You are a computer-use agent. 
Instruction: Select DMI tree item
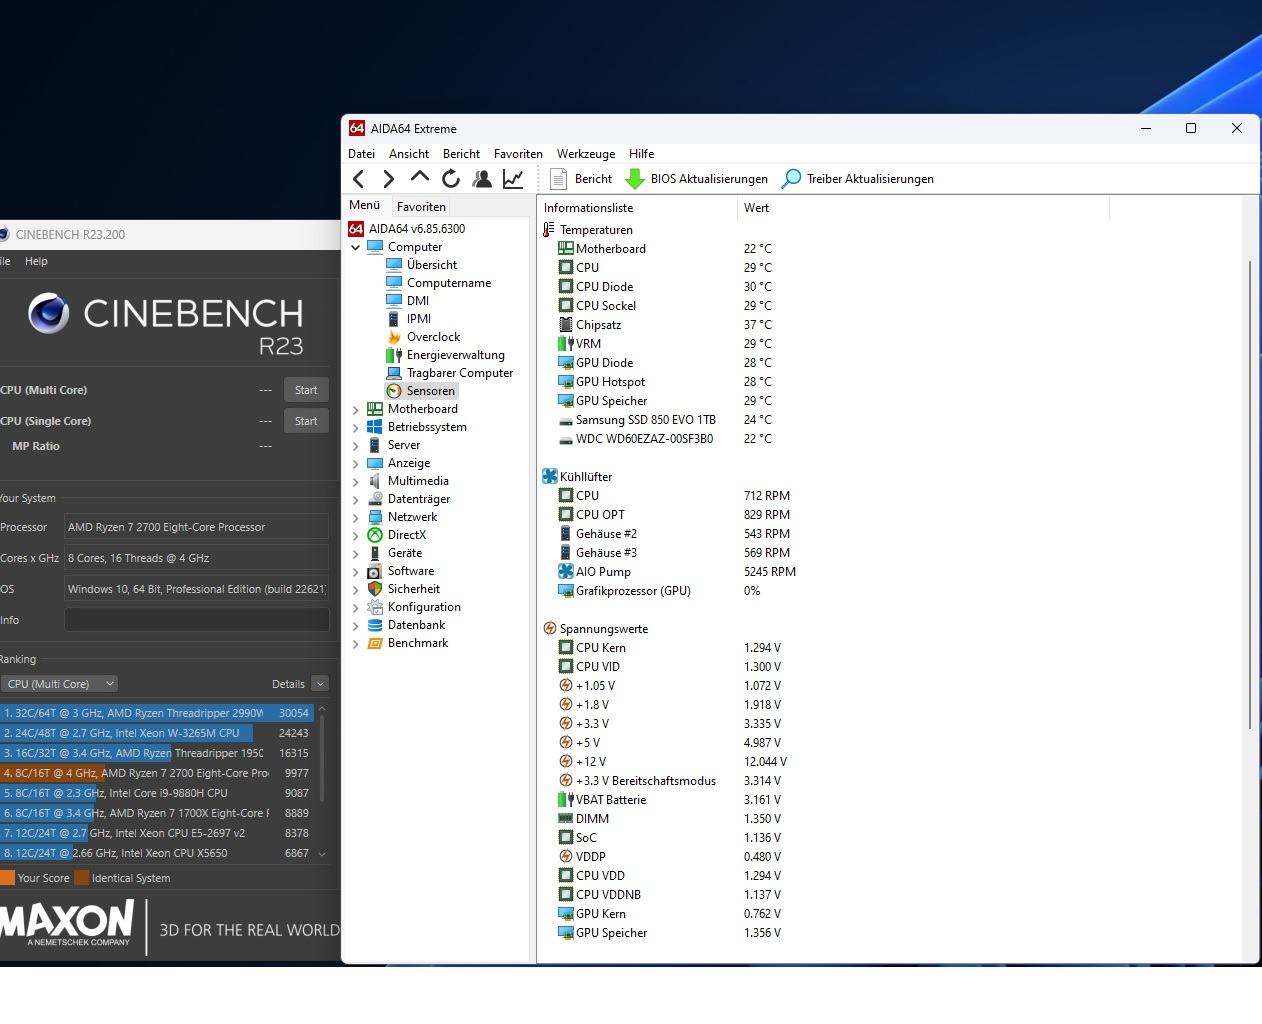408,301
